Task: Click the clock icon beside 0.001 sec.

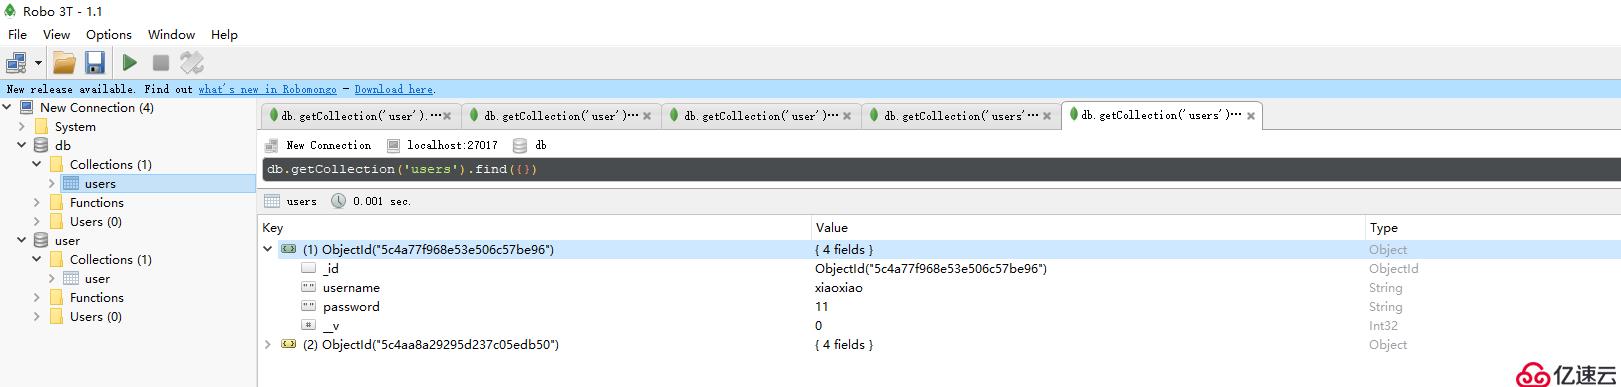Action: coord(338,201)
